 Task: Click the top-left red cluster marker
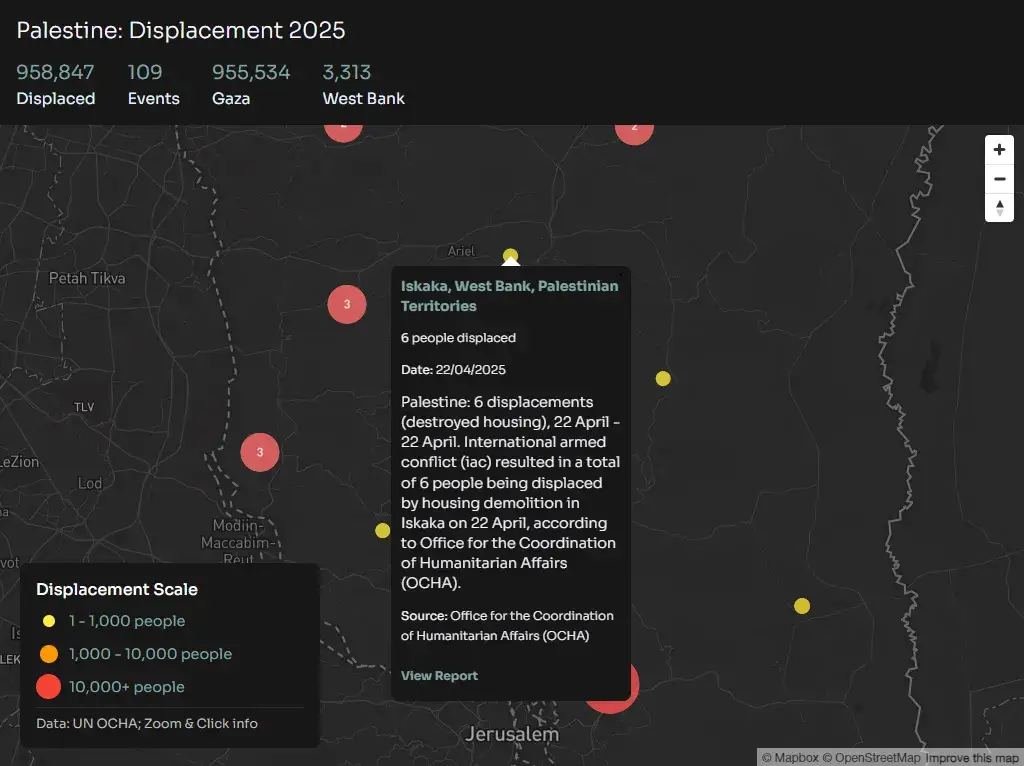coord(343,129)
